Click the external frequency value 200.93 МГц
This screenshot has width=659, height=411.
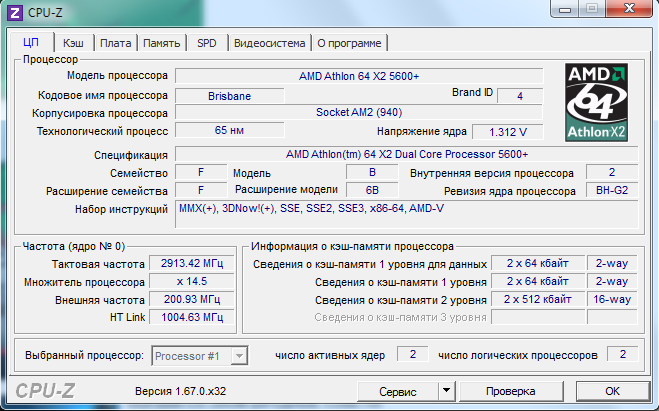(192, 300)
